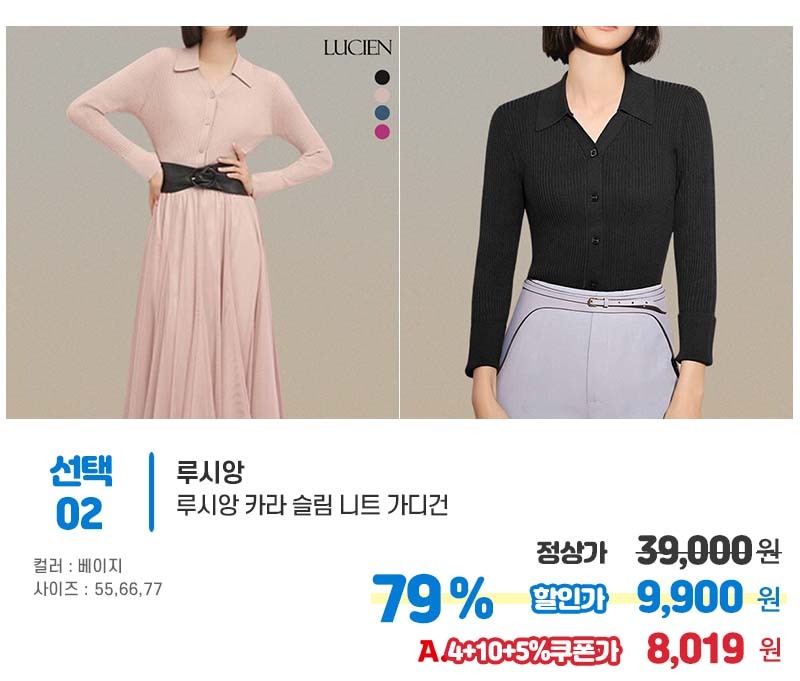The width and height of the screenshot is (800, 681).
Task: Open the black cardigan model photo
Action: point(596,222)
